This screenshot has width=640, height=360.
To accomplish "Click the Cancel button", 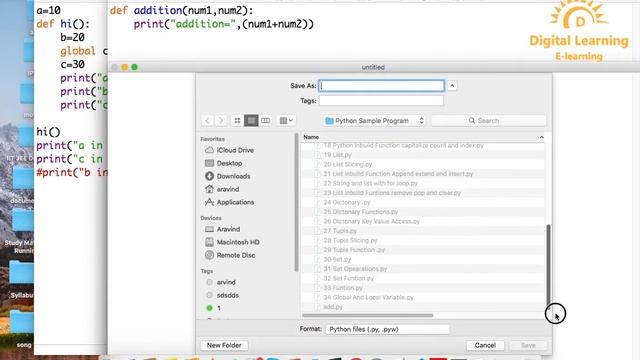I will coord(485,345).
